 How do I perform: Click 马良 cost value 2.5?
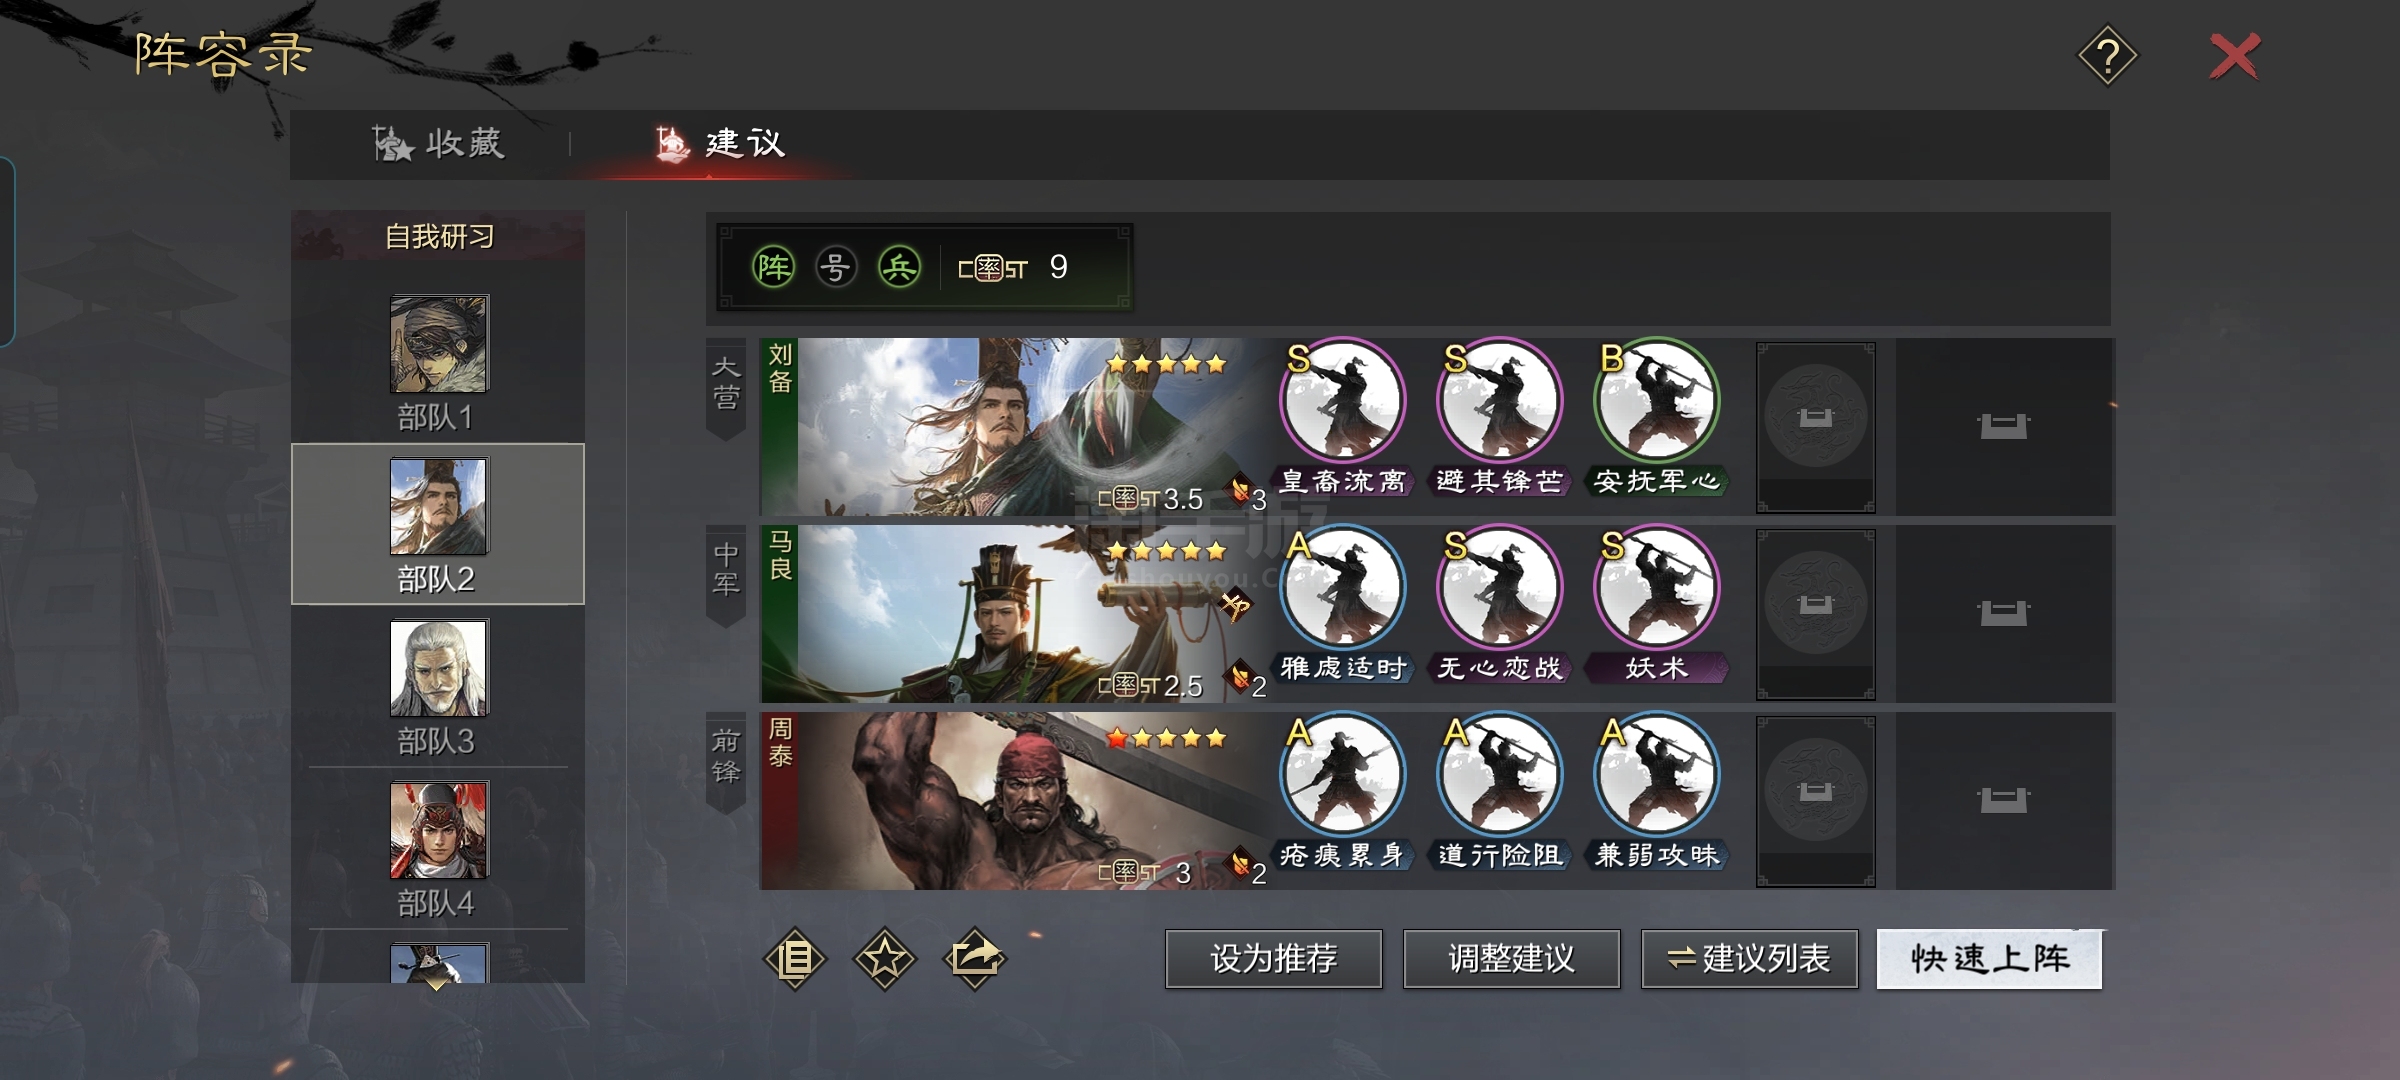coord(1183,686)
